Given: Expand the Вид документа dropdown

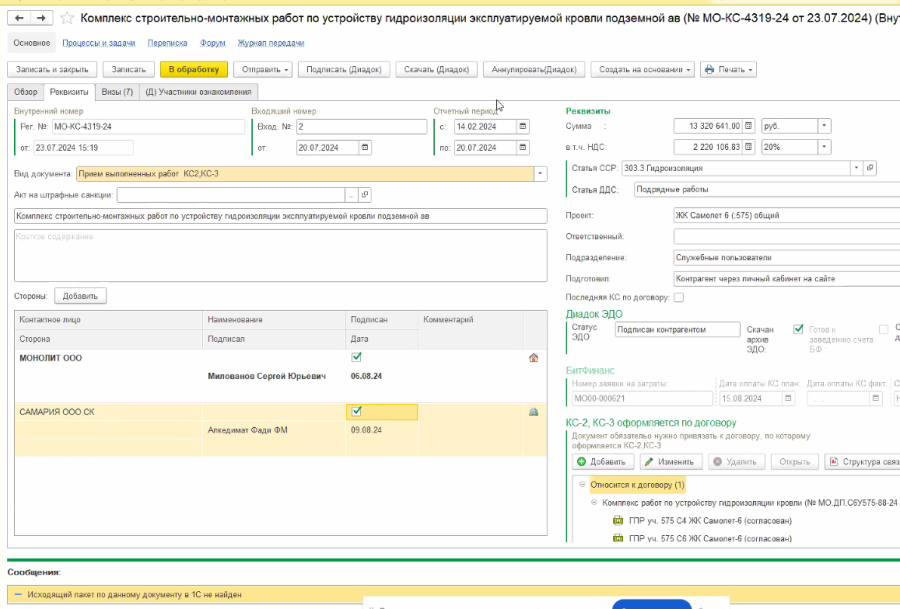Looking at the screenshot, I should pos(541,173).
